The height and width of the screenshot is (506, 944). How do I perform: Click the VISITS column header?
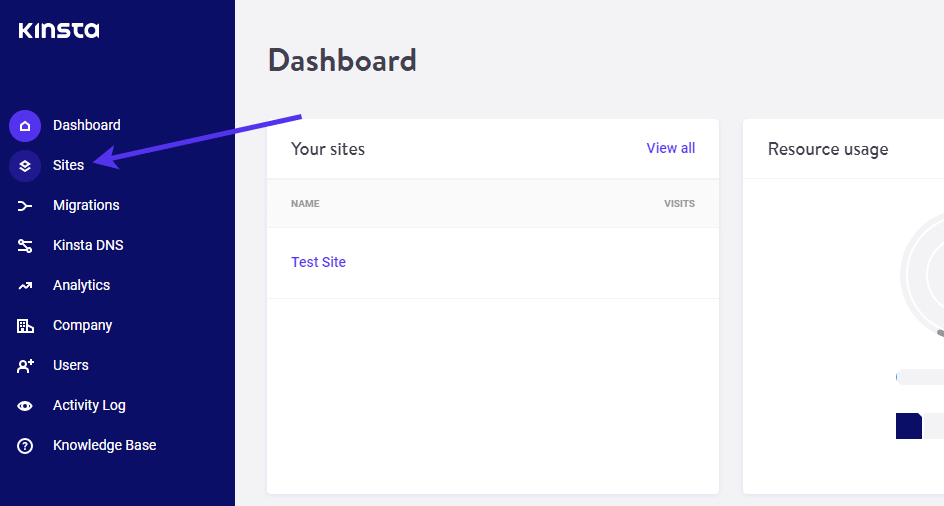[679, 204]
